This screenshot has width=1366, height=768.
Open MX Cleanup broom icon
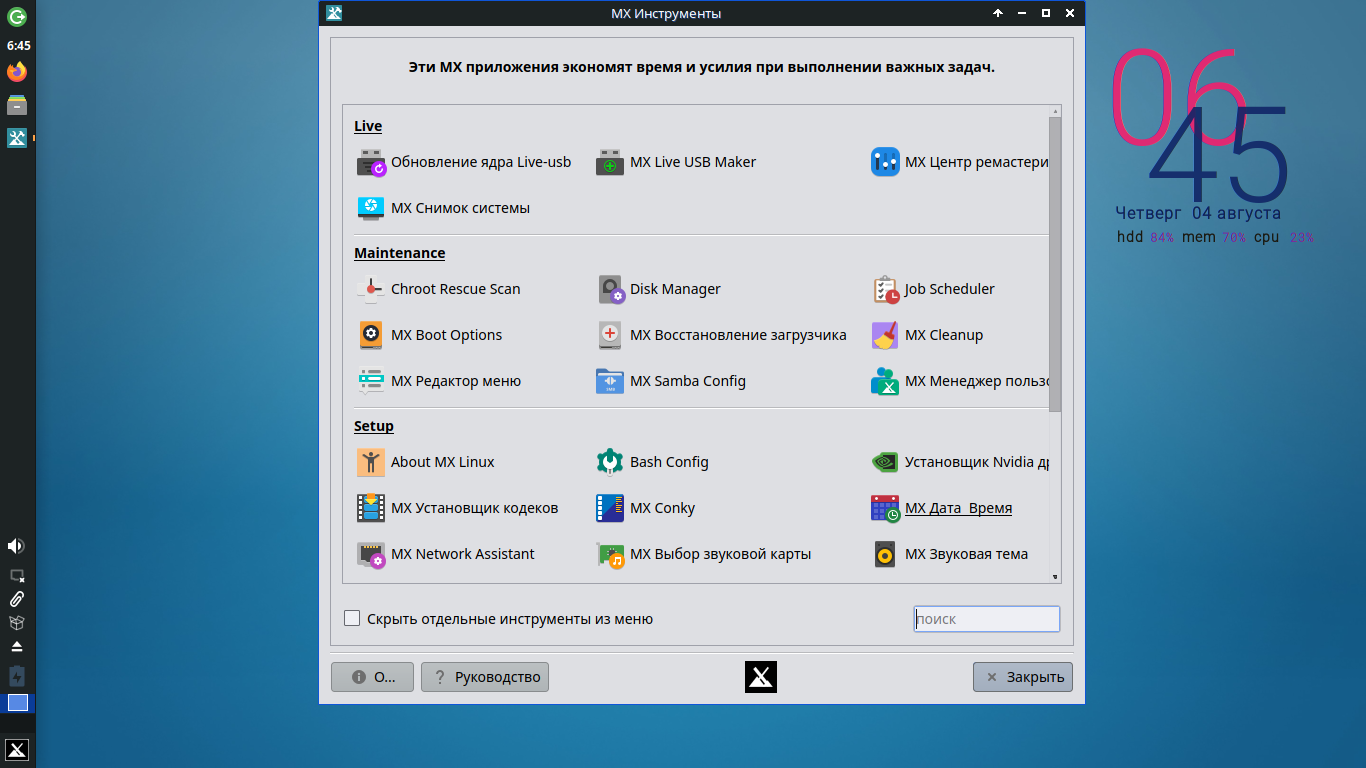pyautogui.click(x=885, y=335)
